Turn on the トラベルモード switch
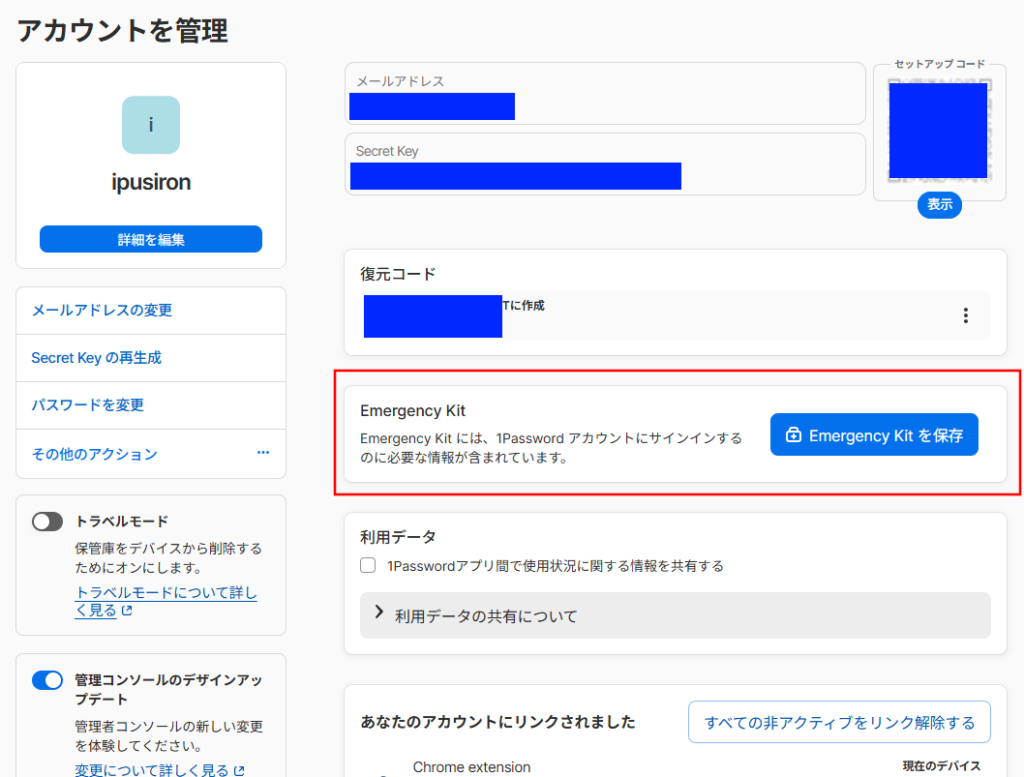Image resolution: width=1024 pixels, height=777 pixels. [48, 522]
